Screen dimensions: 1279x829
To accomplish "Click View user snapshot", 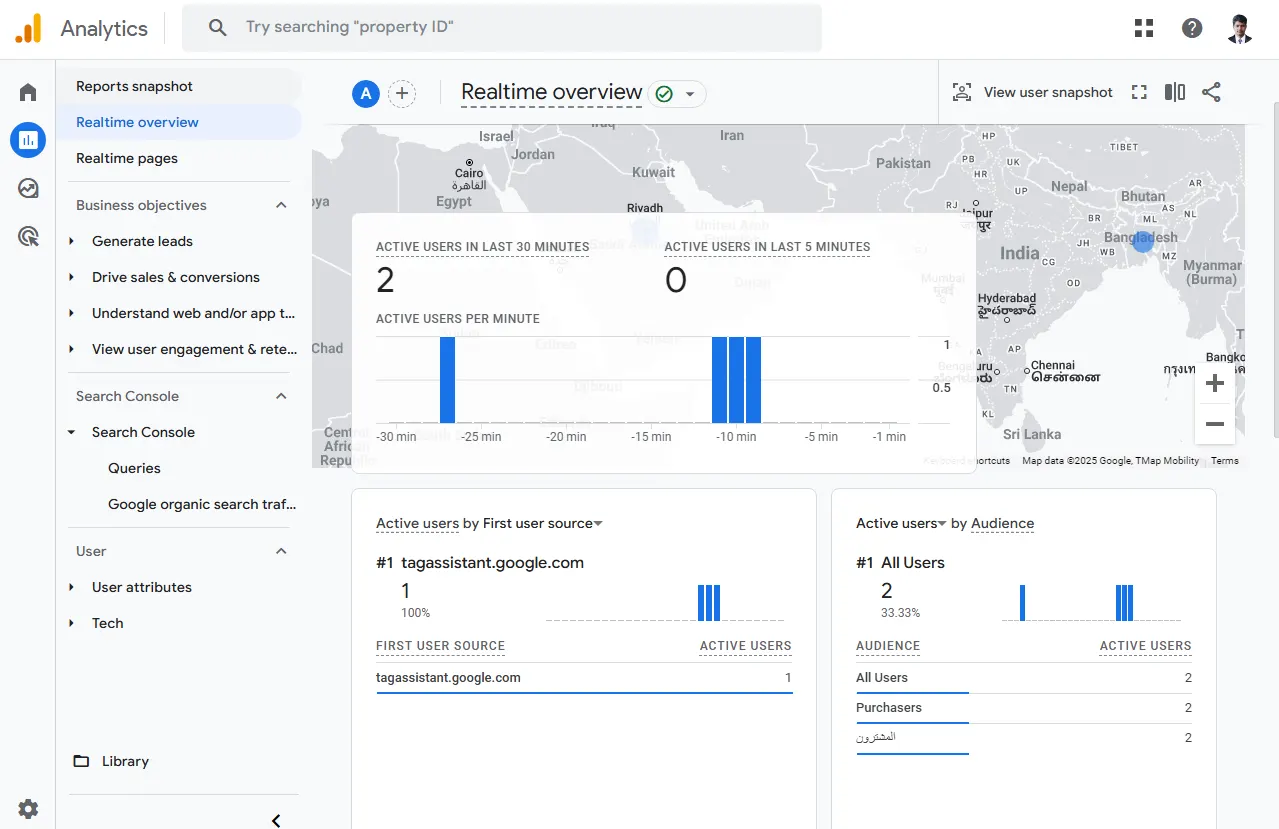I will coord(1032,92).
